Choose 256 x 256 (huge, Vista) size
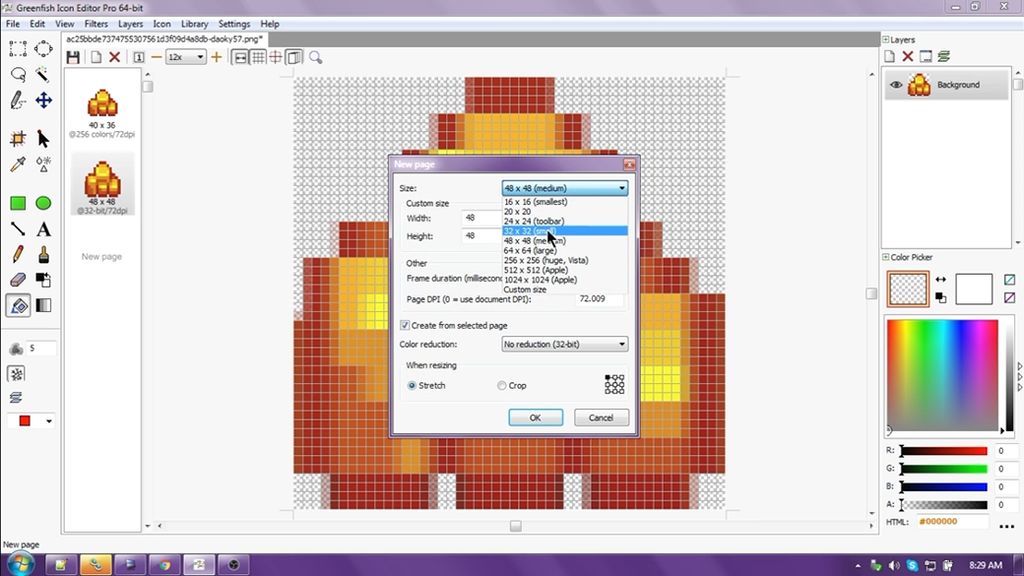Image resolution: width=1024 pixels, height=576 pixels. coord(548,259)
